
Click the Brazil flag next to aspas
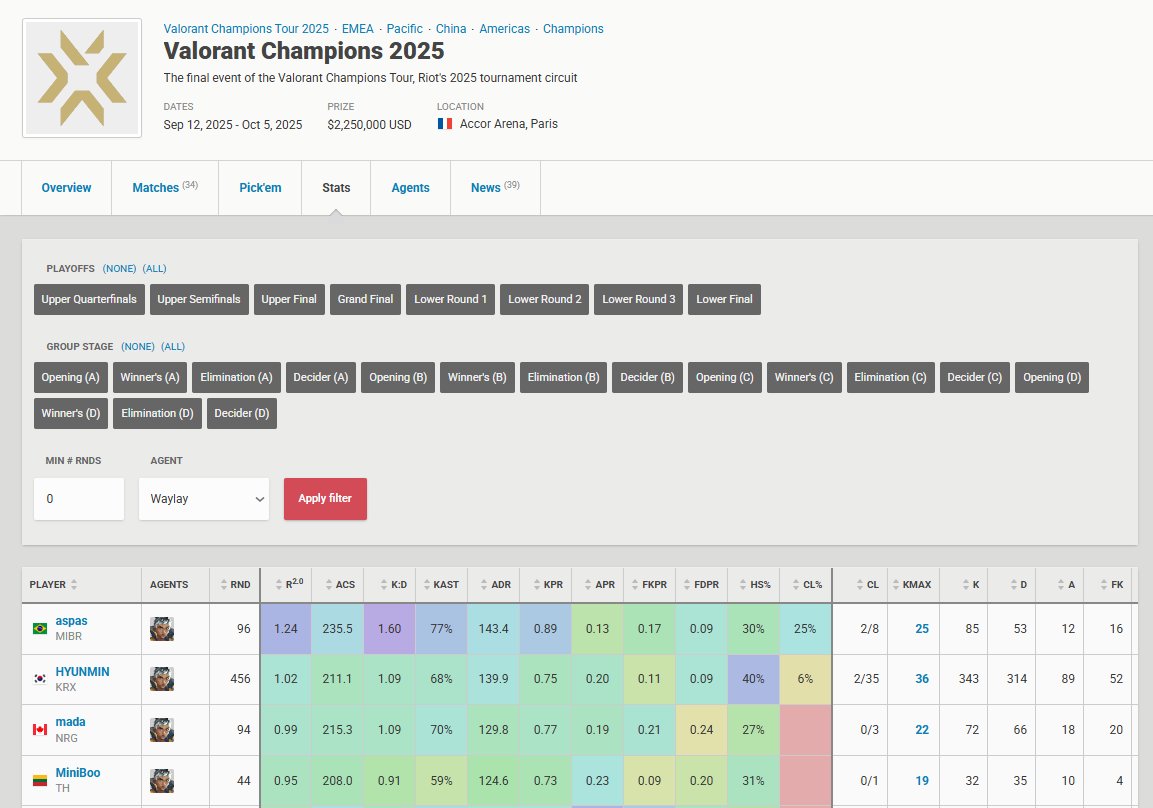tap(40, 629)
